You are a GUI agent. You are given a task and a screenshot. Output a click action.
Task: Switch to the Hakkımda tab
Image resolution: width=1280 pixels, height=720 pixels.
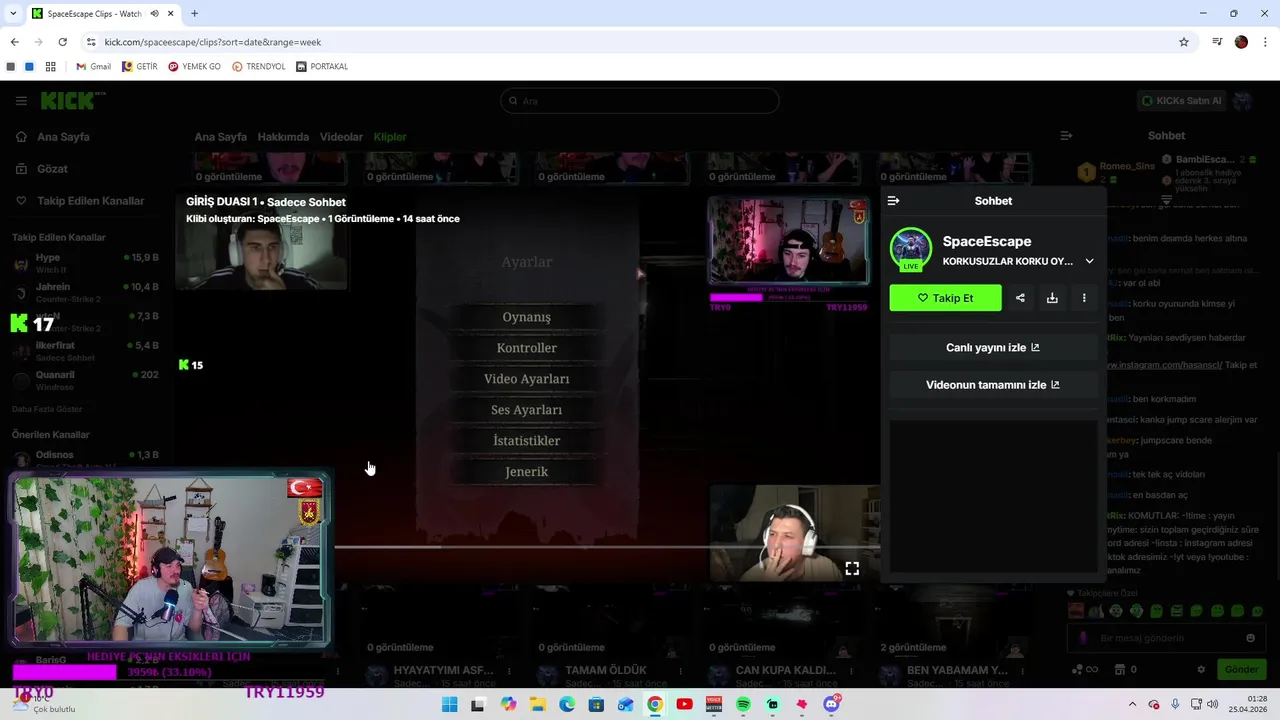283,137
